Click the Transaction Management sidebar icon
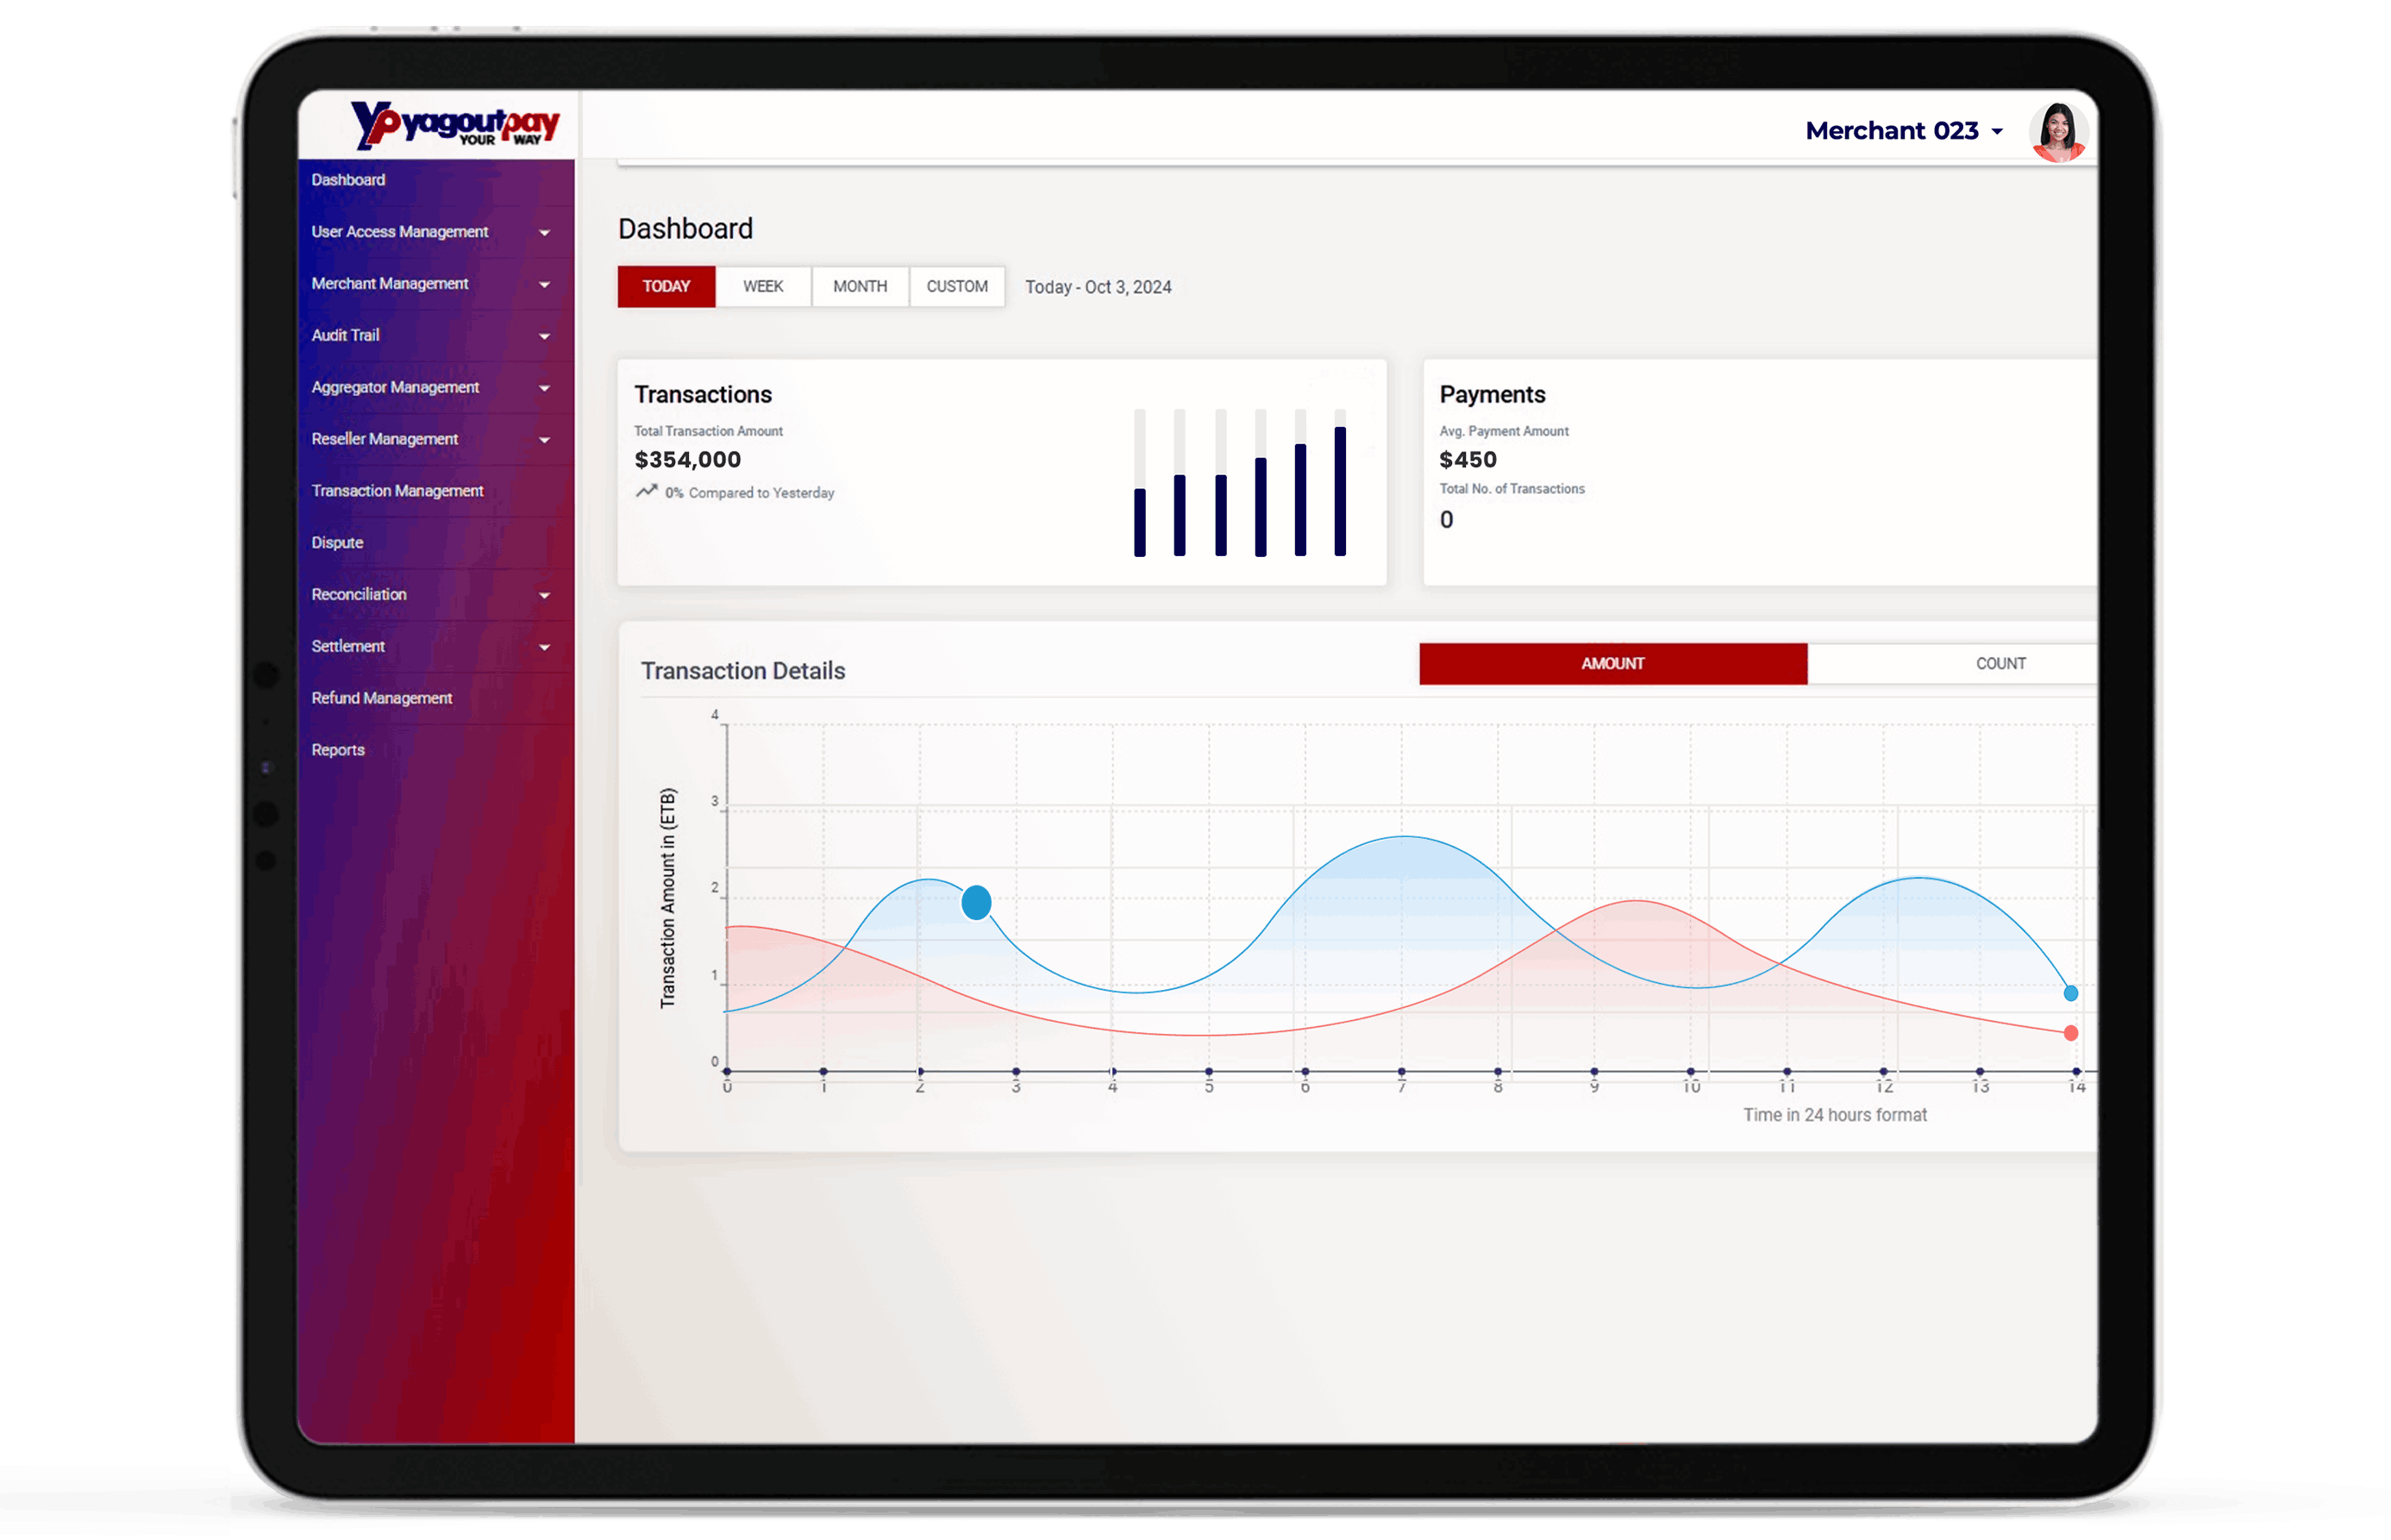 [x=396, y=491]
